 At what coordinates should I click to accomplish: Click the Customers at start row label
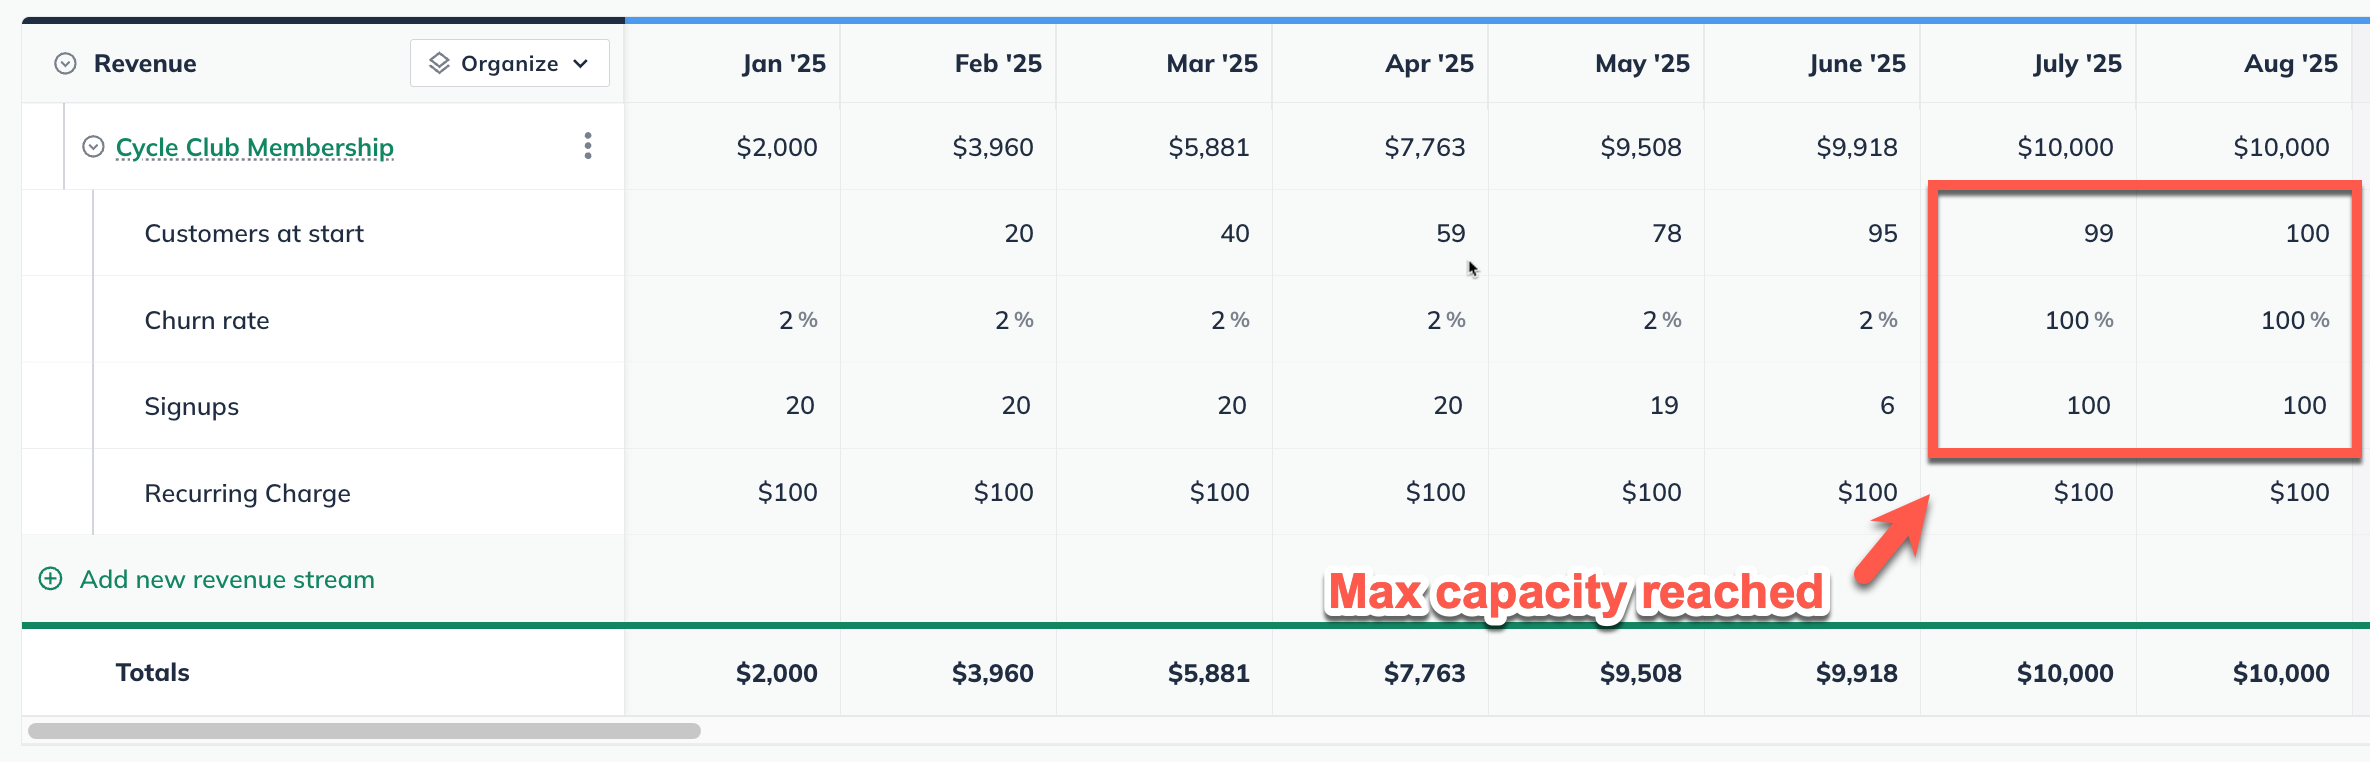click(x=254, y=232)
